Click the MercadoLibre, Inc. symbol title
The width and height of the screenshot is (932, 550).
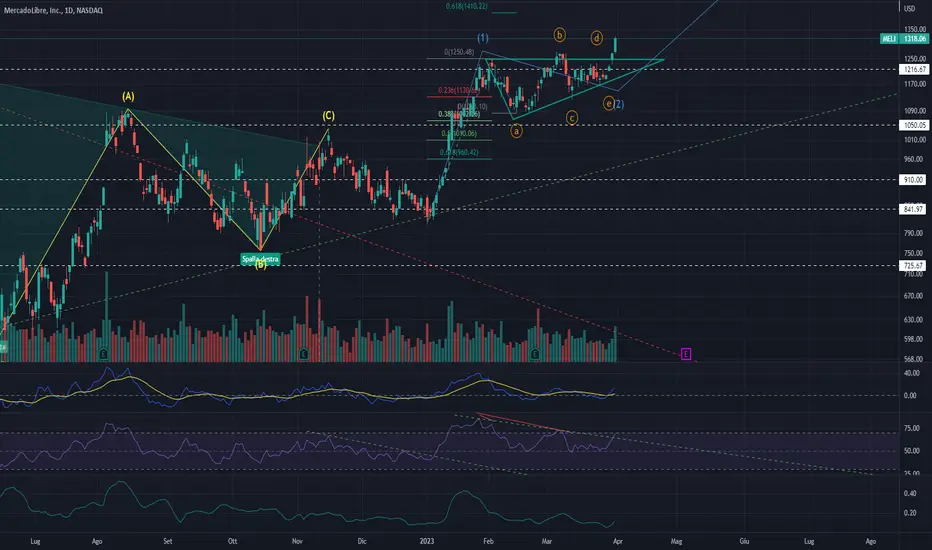click(x=53, y=10)
